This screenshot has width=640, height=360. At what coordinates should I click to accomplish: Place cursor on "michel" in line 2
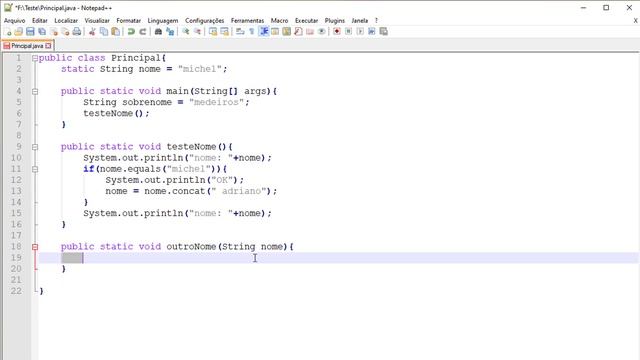click(x=200, y=69)
